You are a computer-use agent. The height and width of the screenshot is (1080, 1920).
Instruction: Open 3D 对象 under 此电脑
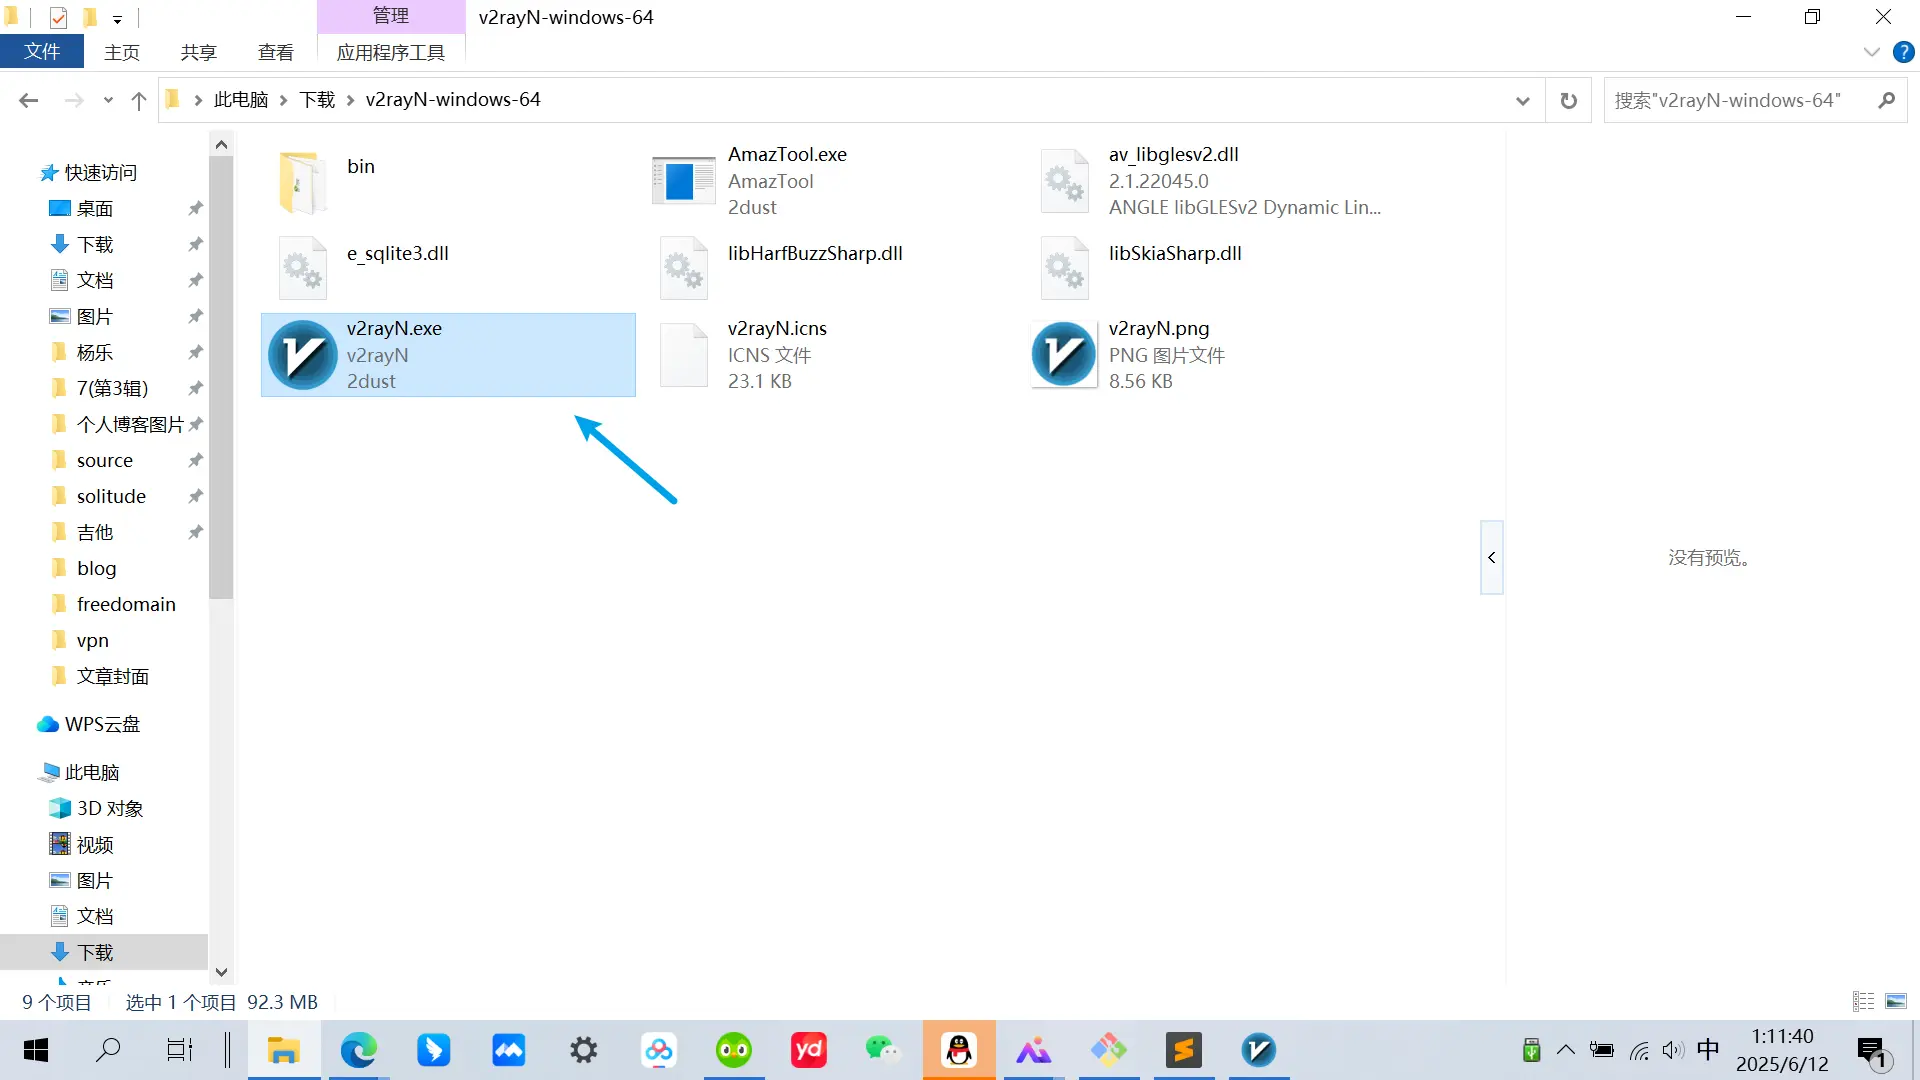[x=110, y=808]
